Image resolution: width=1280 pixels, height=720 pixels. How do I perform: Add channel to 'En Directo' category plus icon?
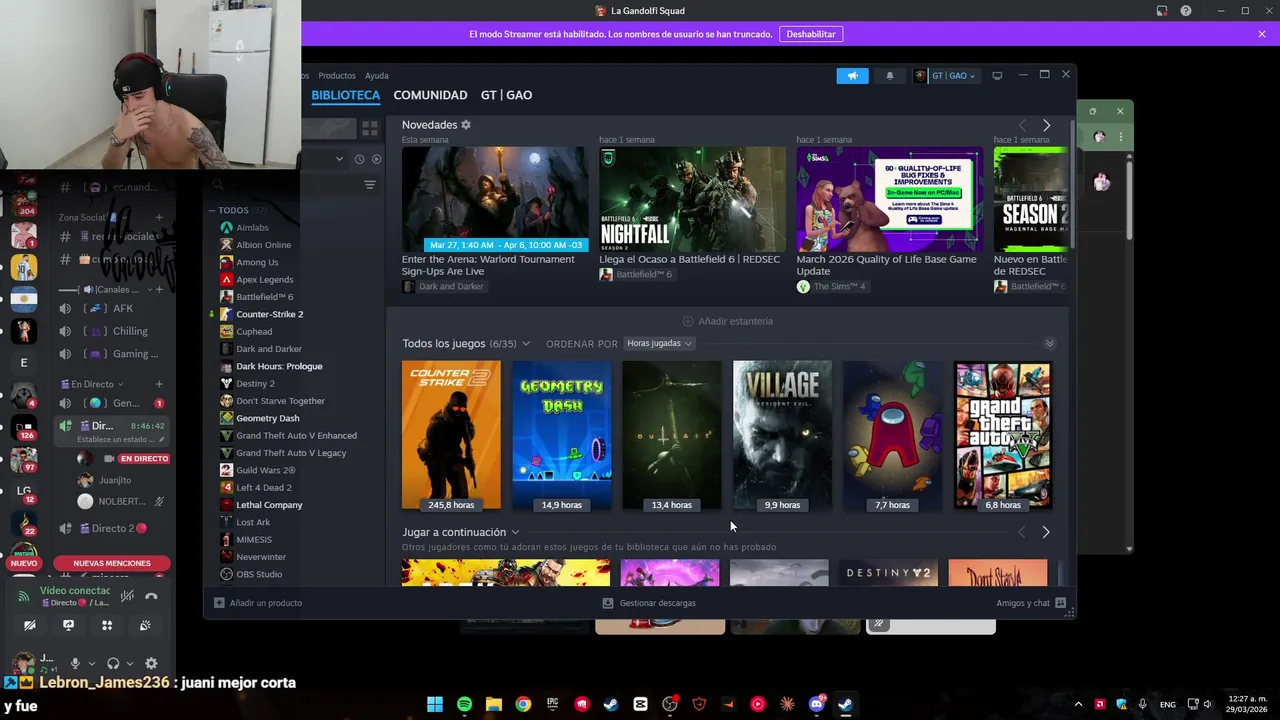point(159,384)
